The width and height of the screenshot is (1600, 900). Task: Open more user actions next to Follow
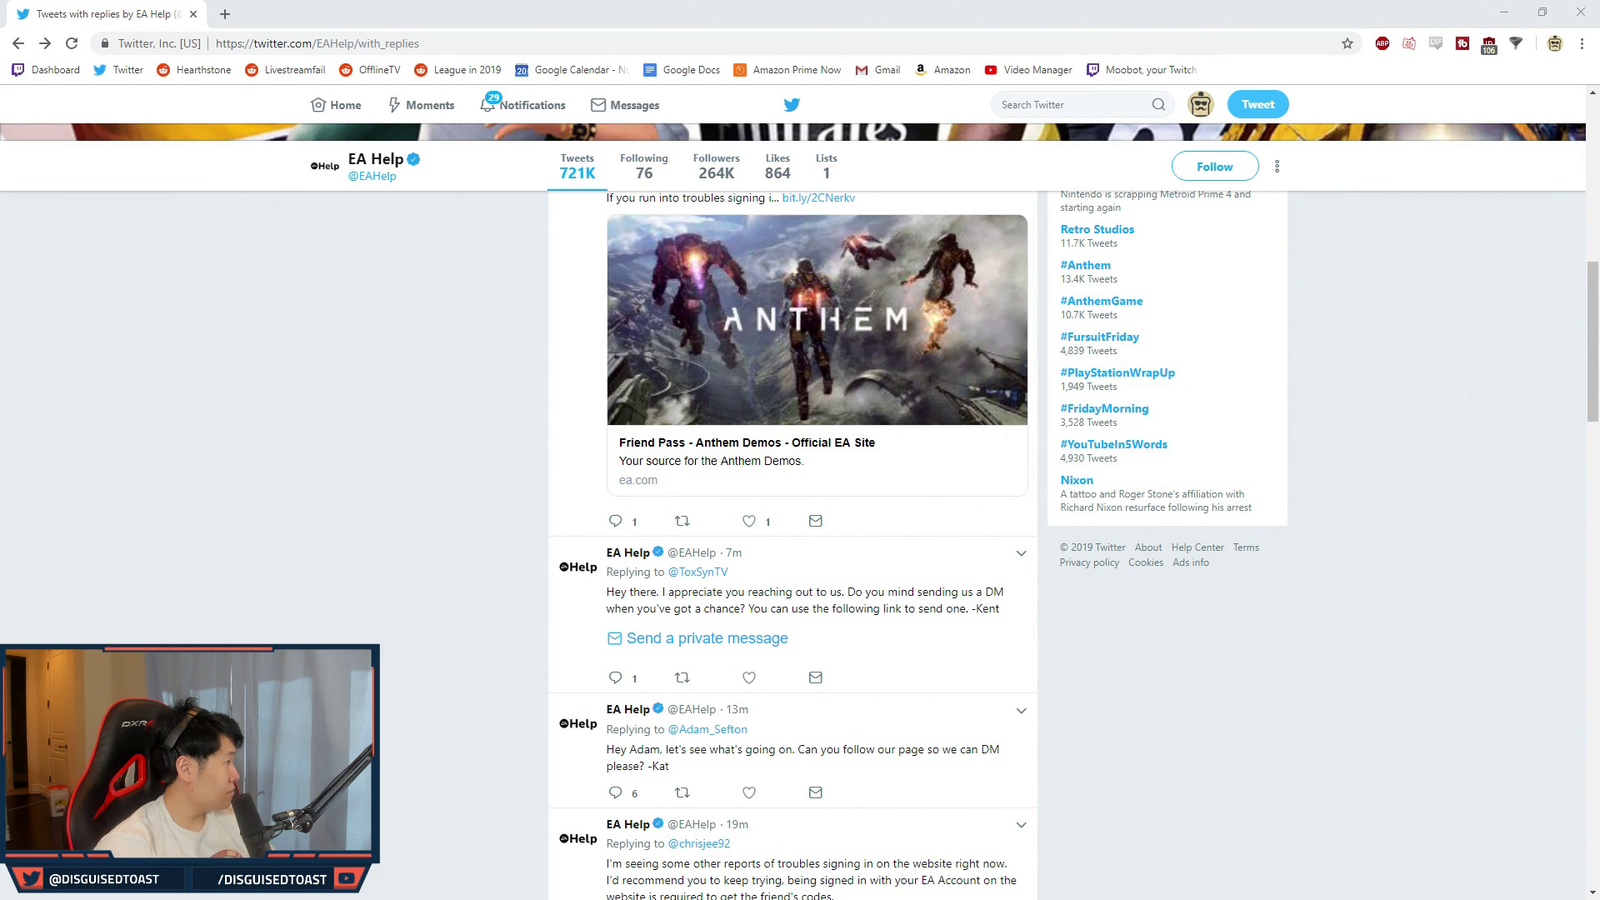[1277, 166]
